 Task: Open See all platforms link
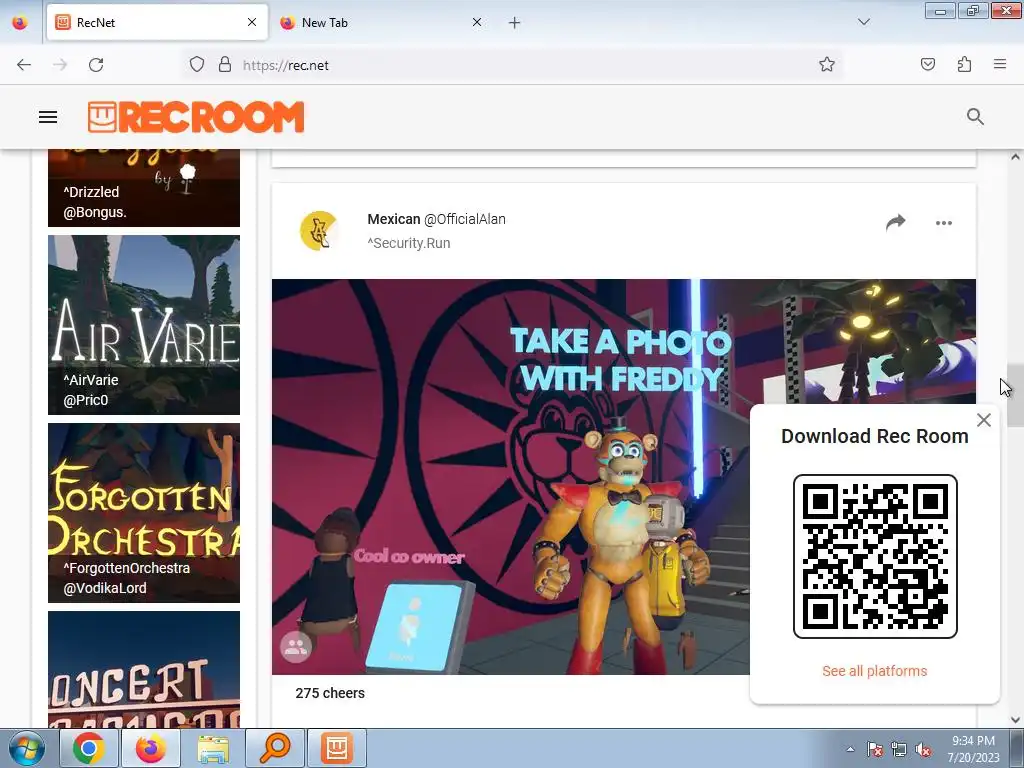tap(874, 671)
